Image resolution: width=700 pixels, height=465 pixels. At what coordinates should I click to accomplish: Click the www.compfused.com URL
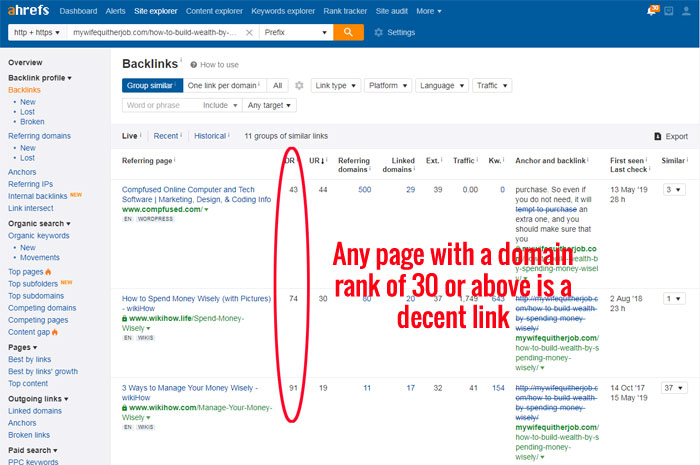coord(162,209)
